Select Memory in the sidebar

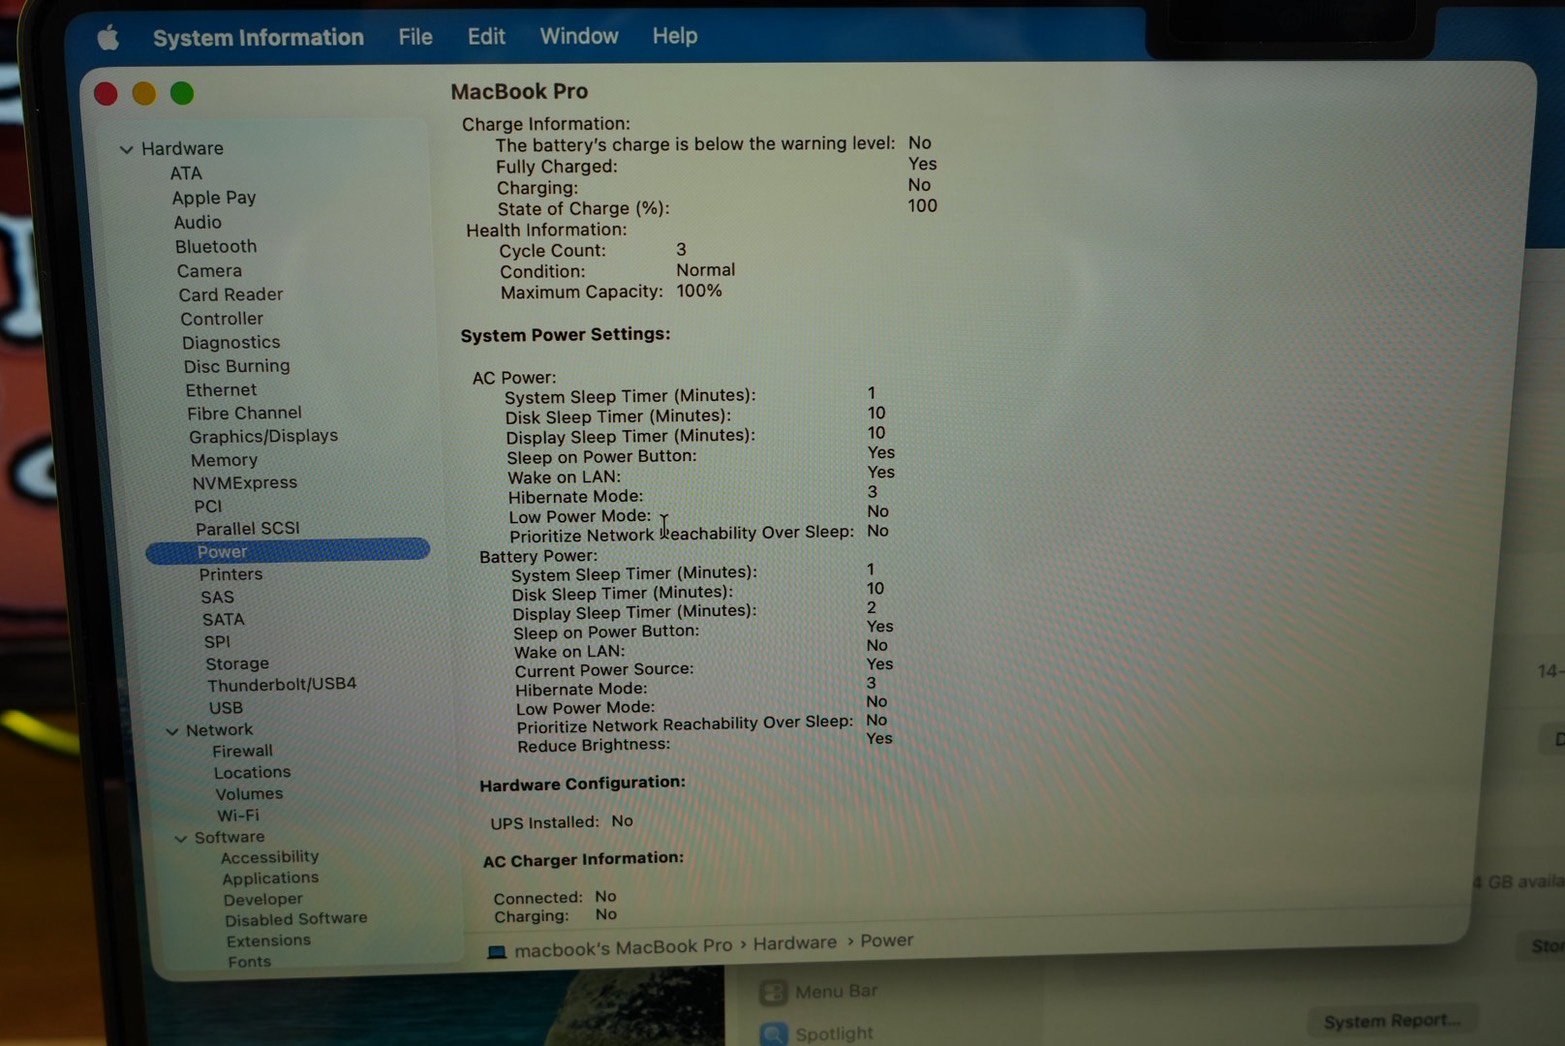(x=224, y=460)
